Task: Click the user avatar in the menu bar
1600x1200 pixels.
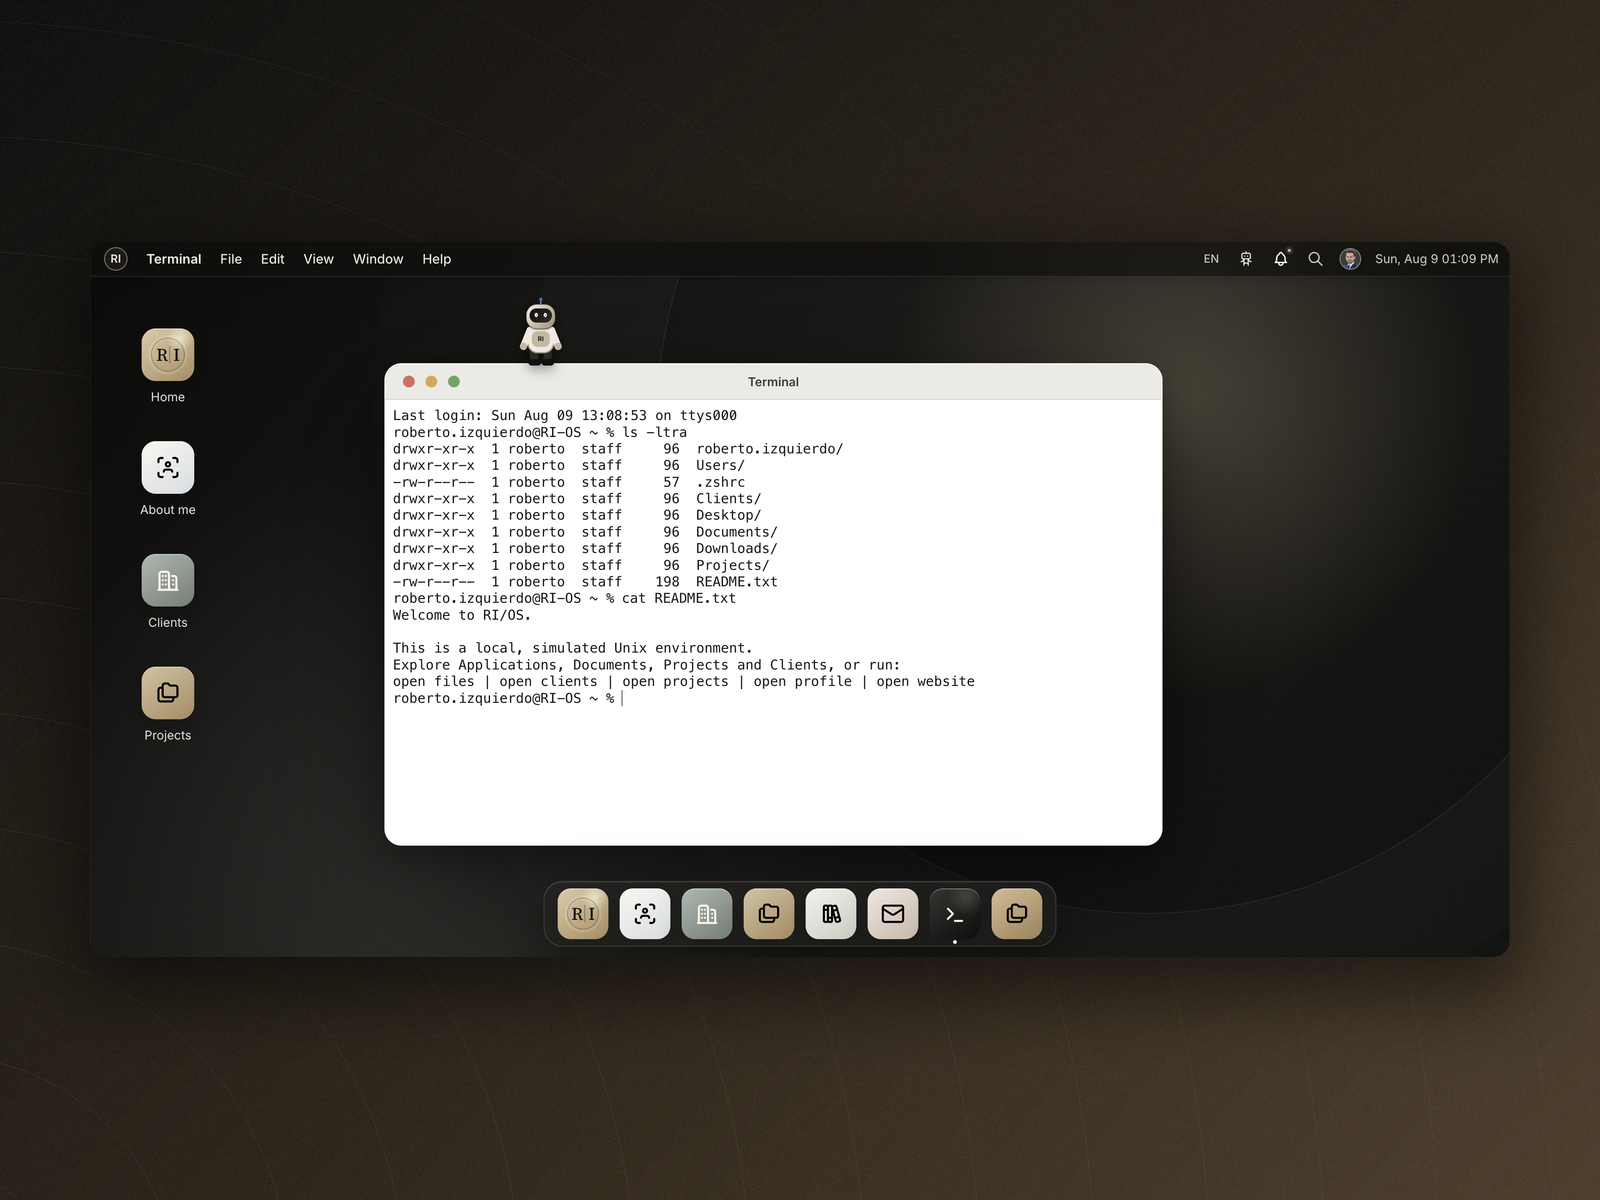Action: (1350, 259)
